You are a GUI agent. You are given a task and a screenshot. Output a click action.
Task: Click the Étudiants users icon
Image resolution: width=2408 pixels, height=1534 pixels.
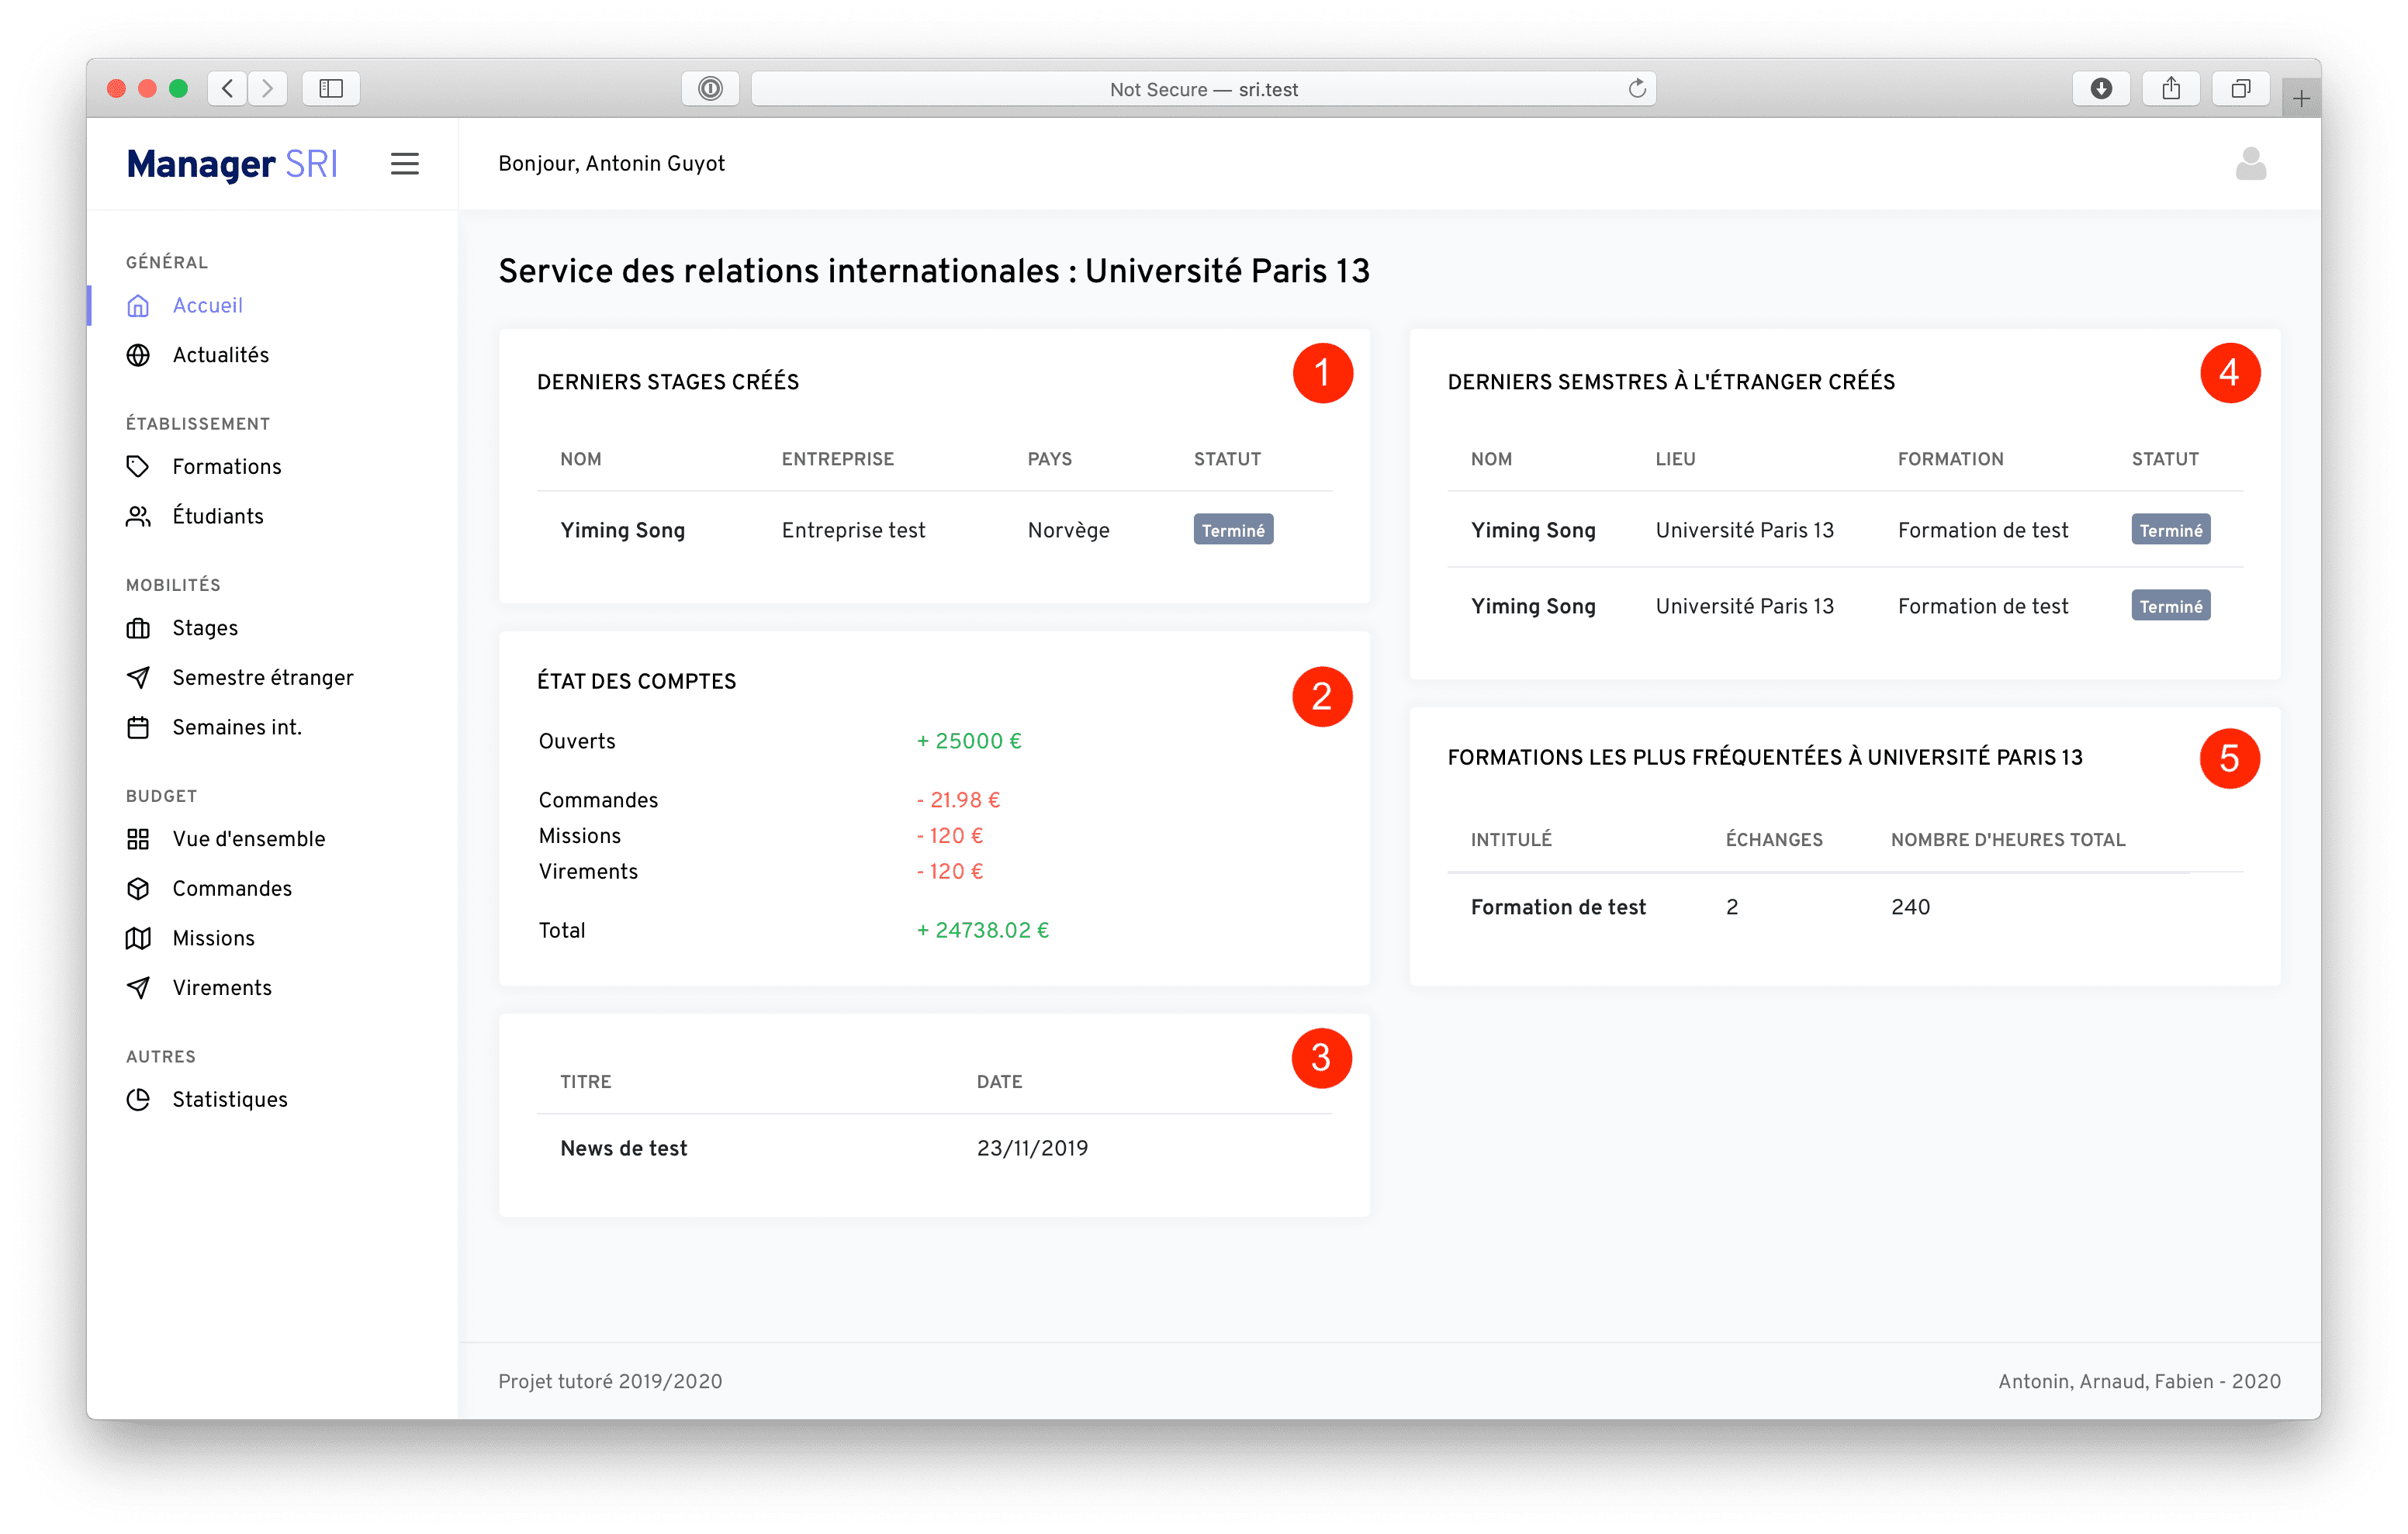click(138, 516)
